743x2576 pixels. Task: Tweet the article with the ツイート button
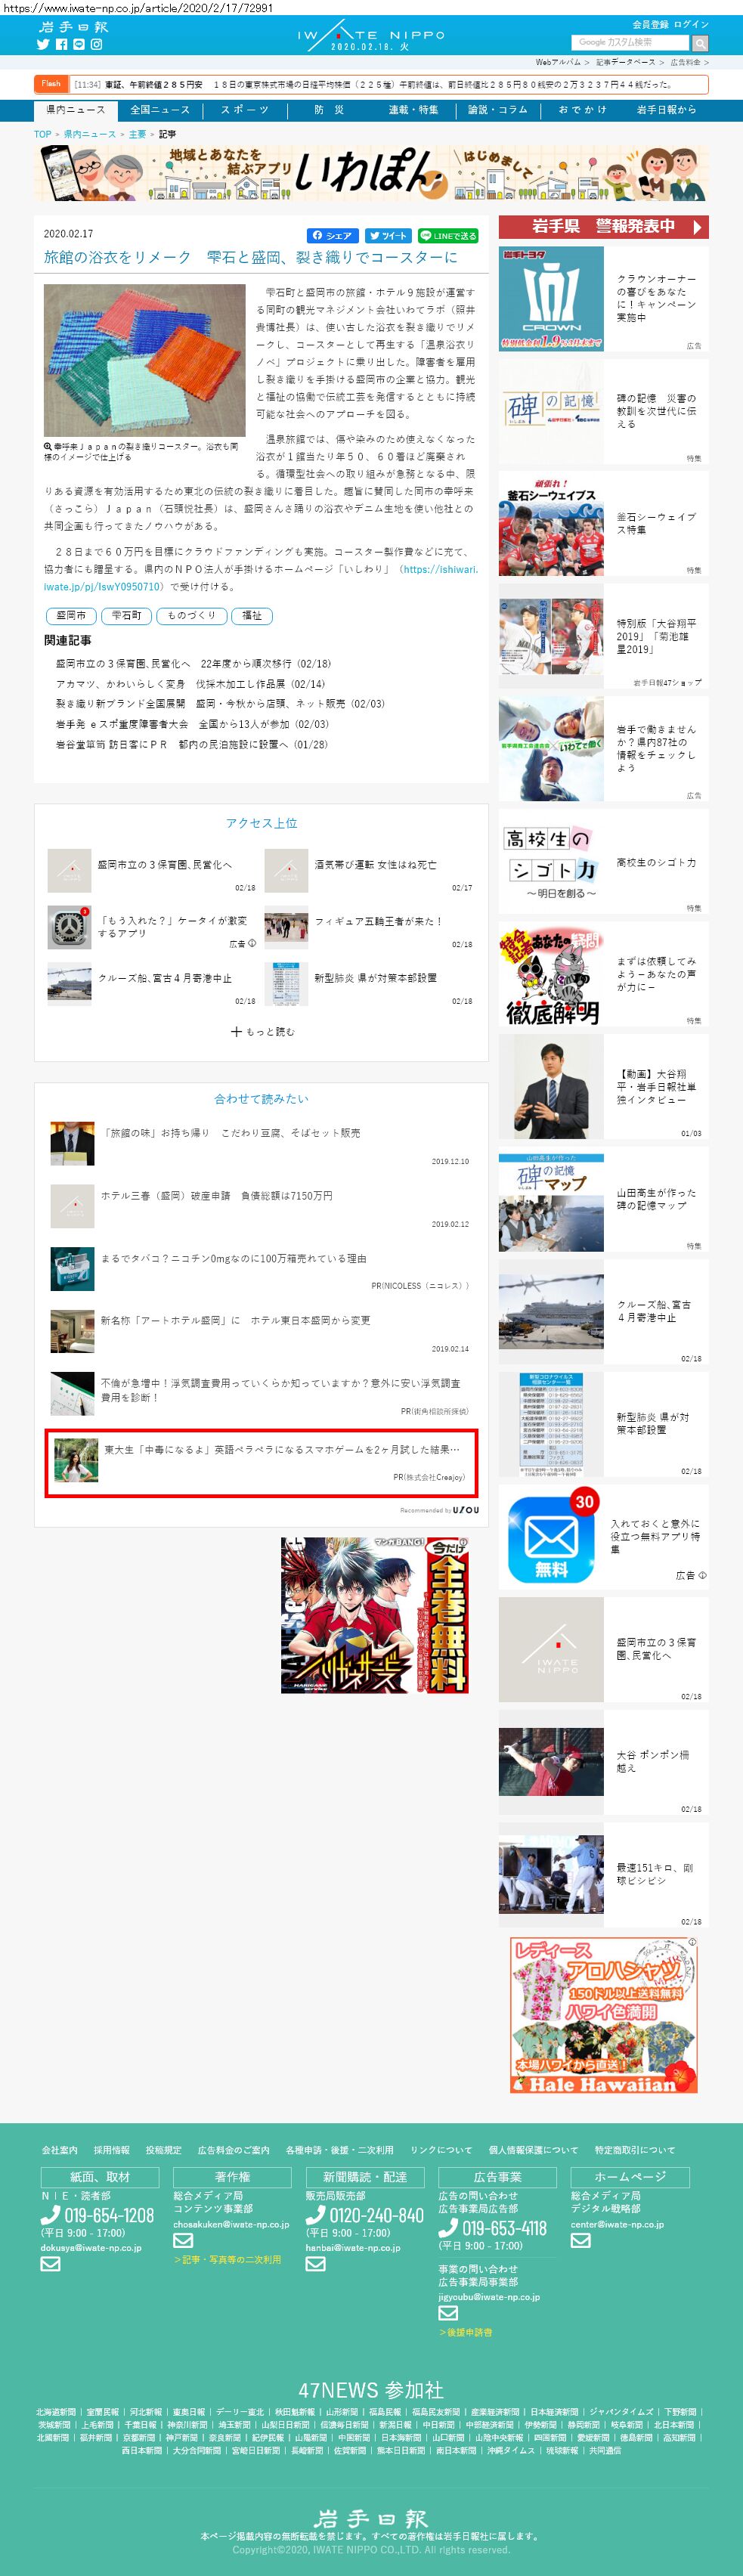click(x=388, y=236)
